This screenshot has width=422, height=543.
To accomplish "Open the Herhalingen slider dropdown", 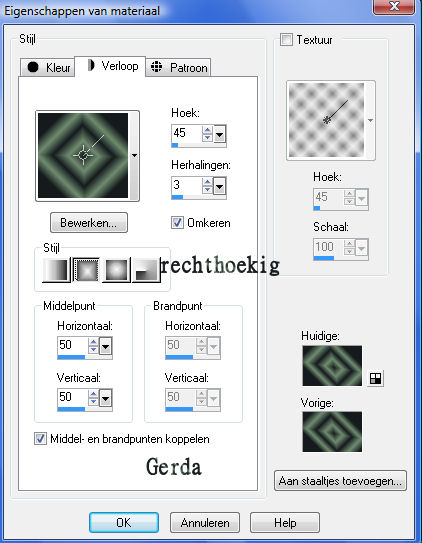I will pos(219,187).
